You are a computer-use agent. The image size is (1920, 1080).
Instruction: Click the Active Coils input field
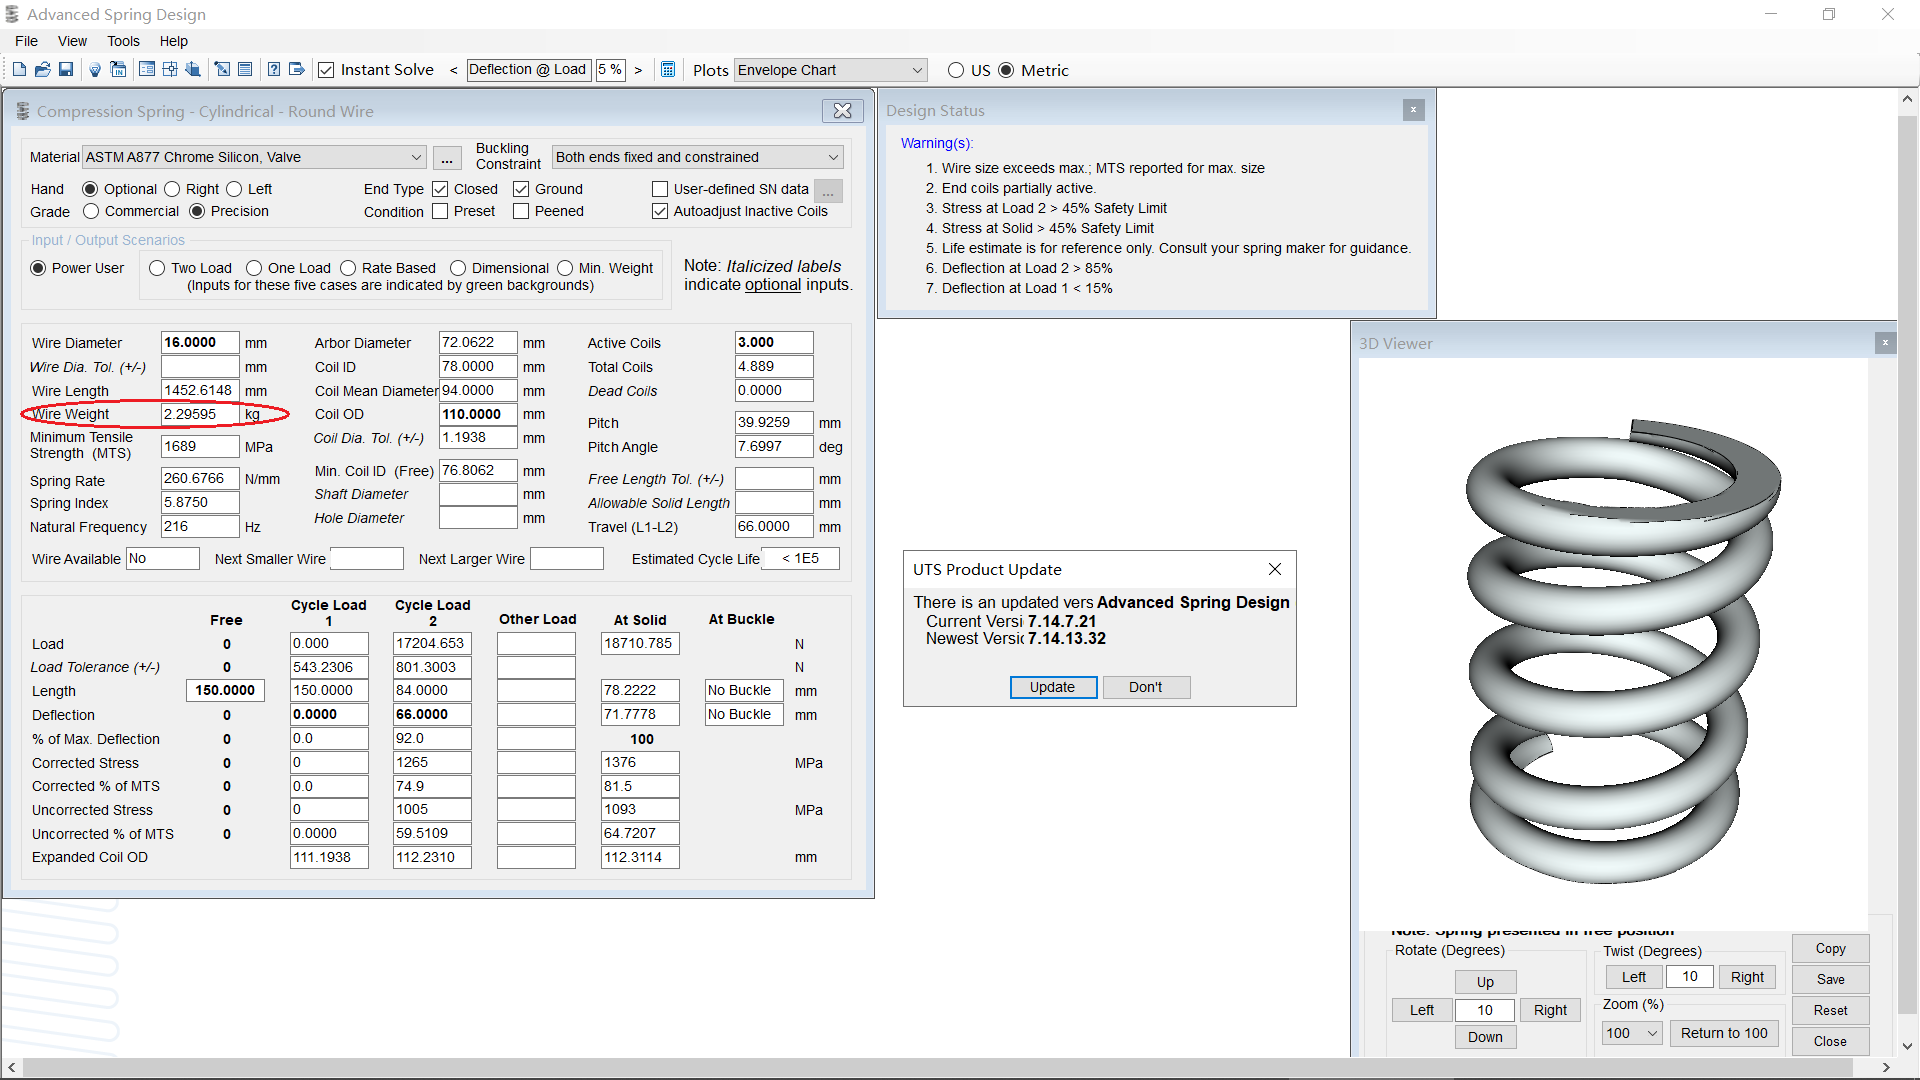tap(774, 342)
